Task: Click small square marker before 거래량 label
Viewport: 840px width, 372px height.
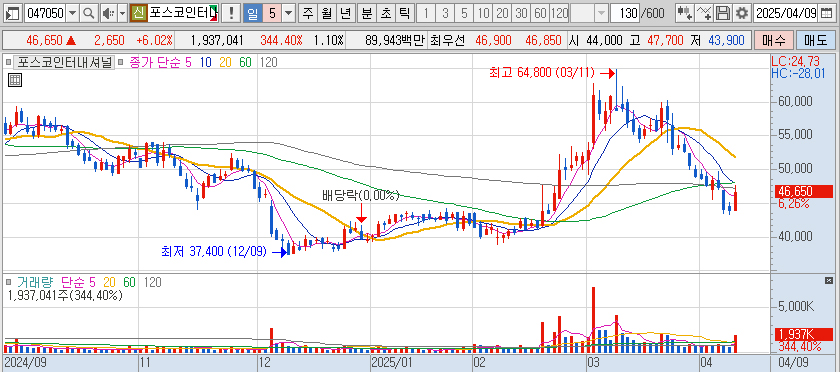Action: (9, 282)
